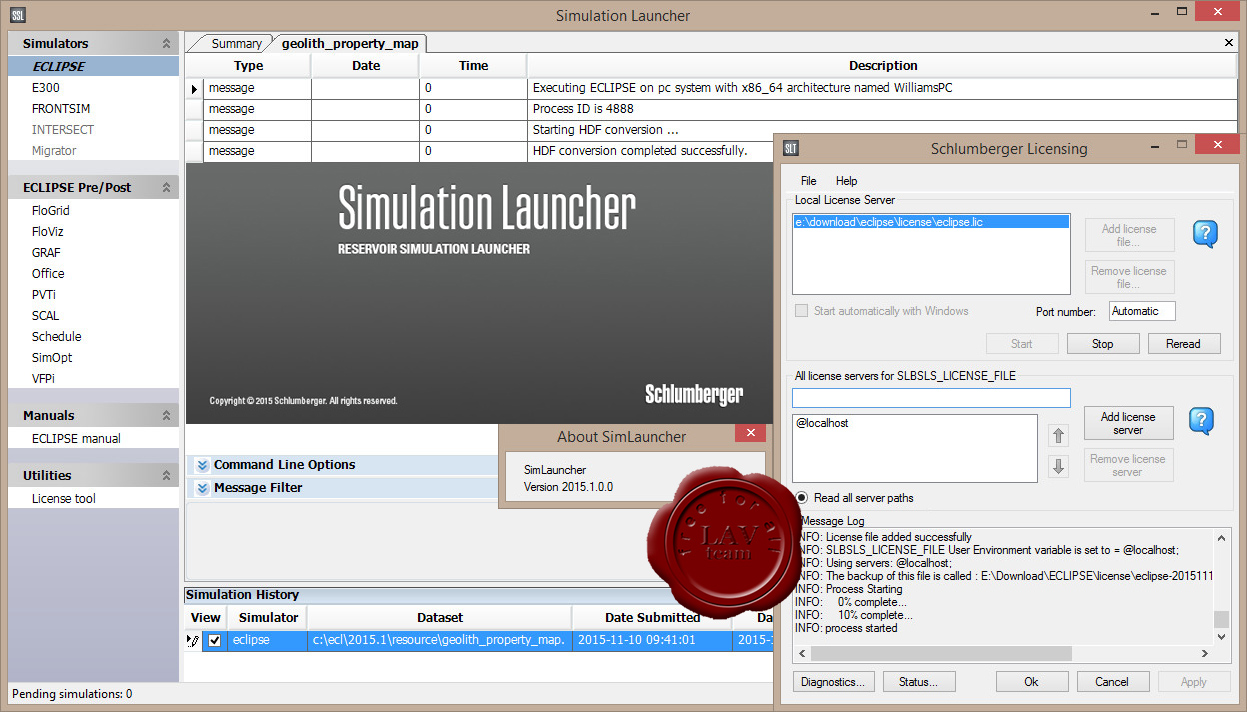Click the geolith_property_map dataset cell
Image resolution: width=1247 pixels, height=712 pixels.
point(439,640)
